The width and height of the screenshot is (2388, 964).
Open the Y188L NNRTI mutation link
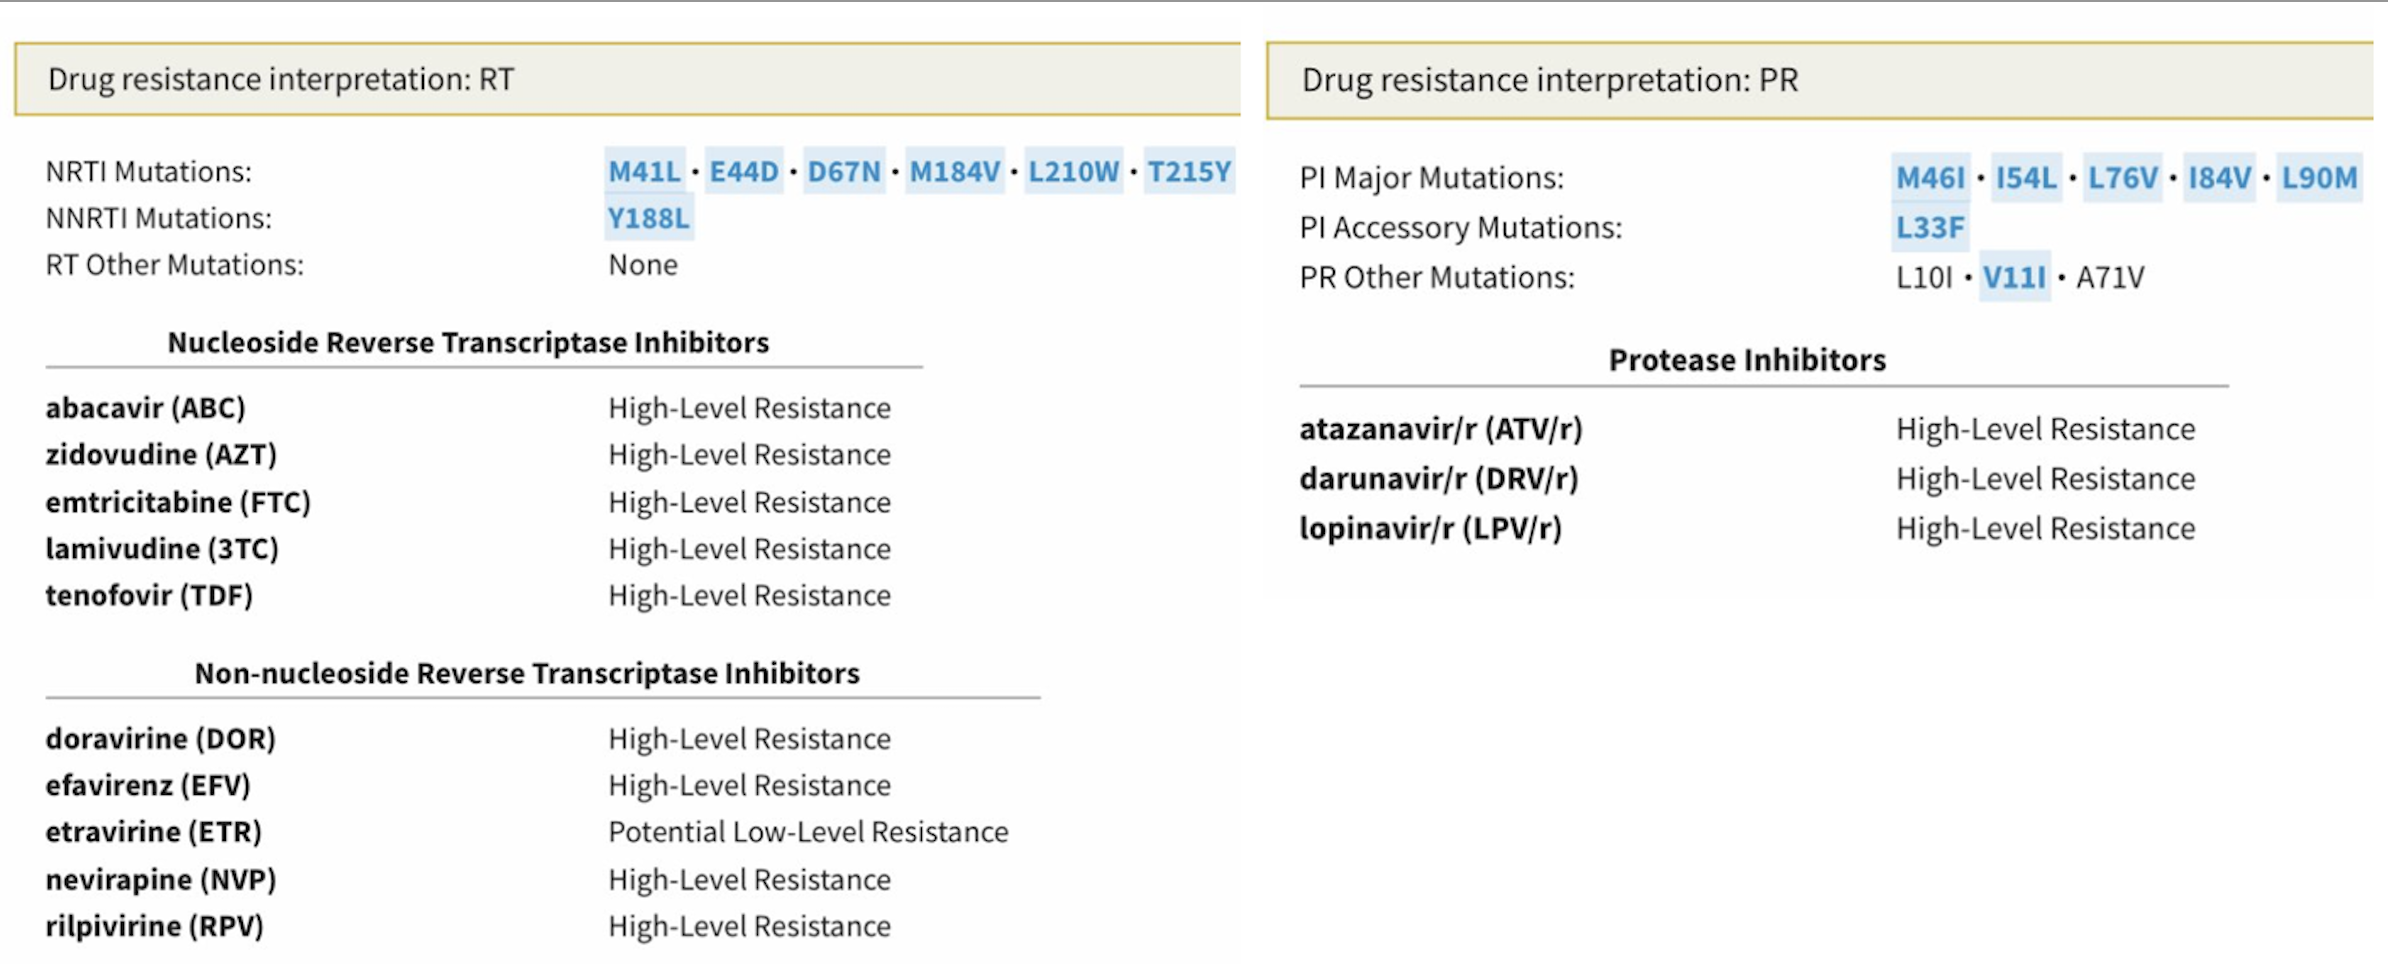[x=648, y=218]
